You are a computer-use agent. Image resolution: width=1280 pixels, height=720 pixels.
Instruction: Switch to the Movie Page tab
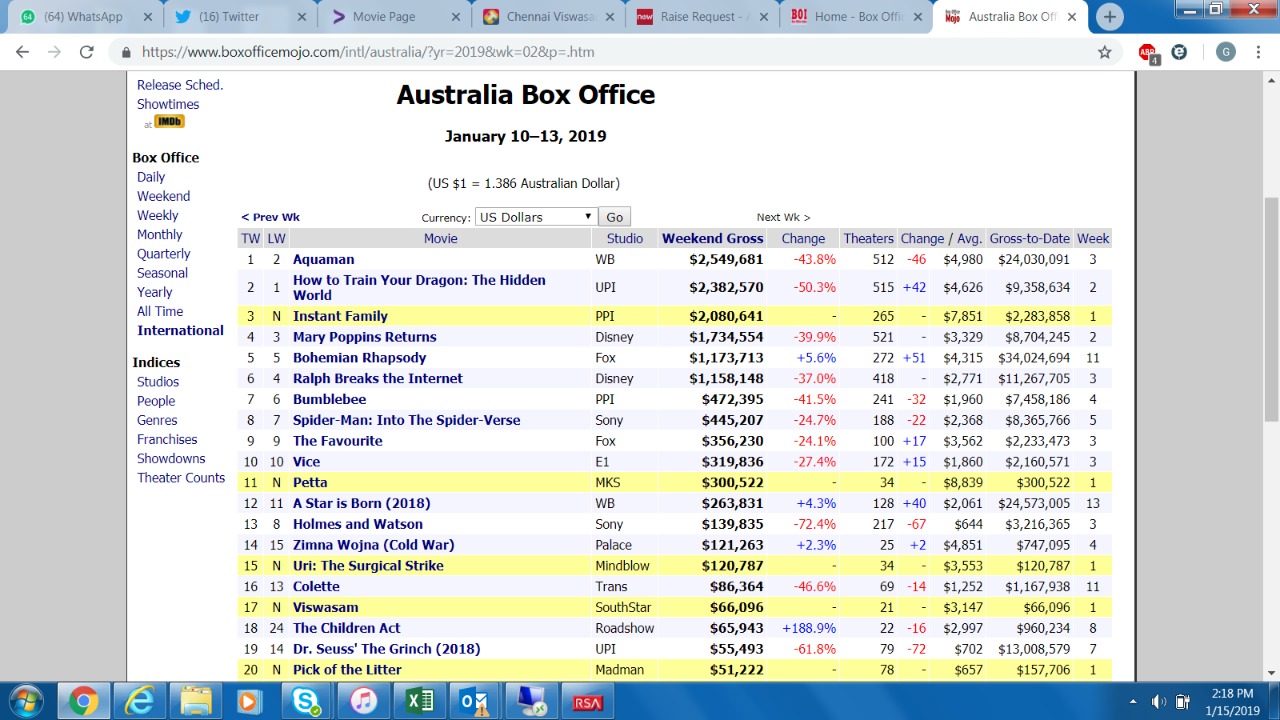point(391,17)
